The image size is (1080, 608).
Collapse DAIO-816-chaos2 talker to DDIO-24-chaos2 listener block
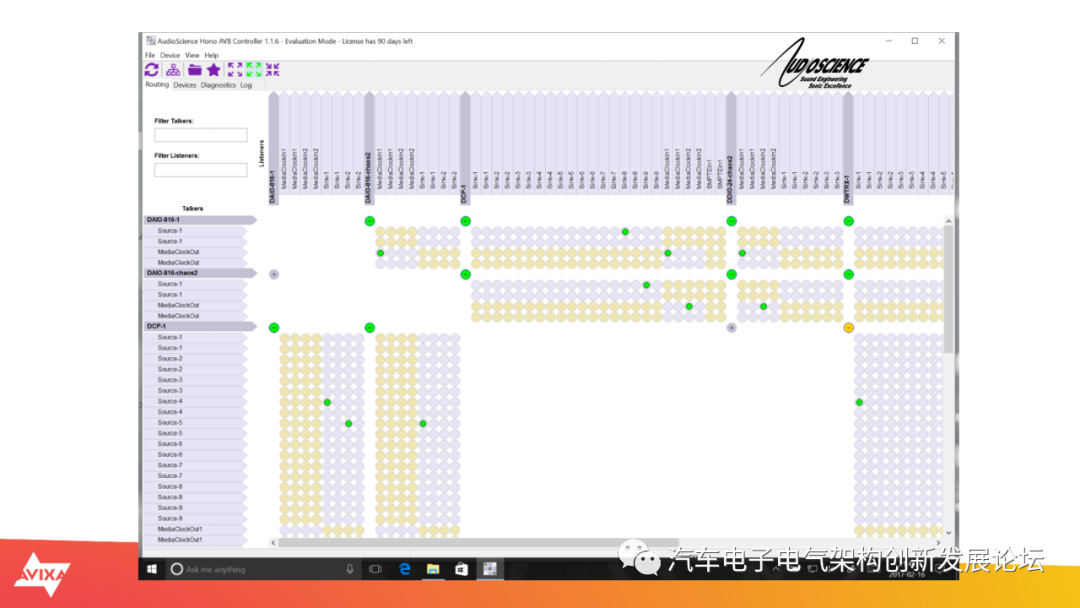731,274
